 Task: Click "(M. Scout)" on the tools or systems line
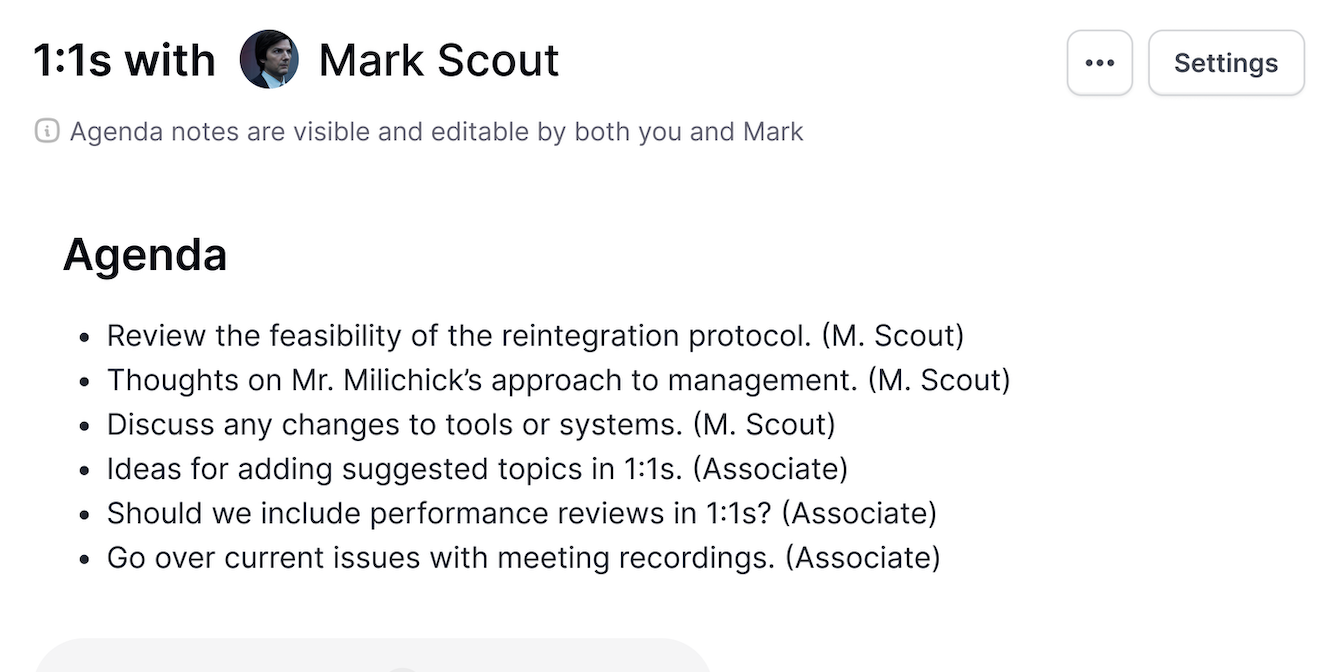coord(763,424)
